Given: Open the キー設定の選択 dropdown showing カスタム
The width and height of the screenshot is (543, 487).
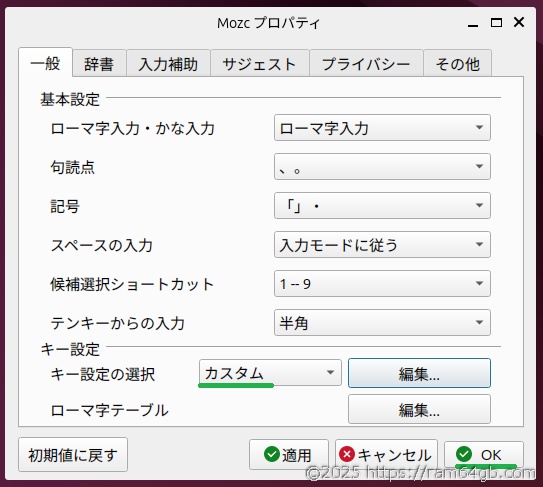Looking at the screenshot, I should (x=270, y=373).
